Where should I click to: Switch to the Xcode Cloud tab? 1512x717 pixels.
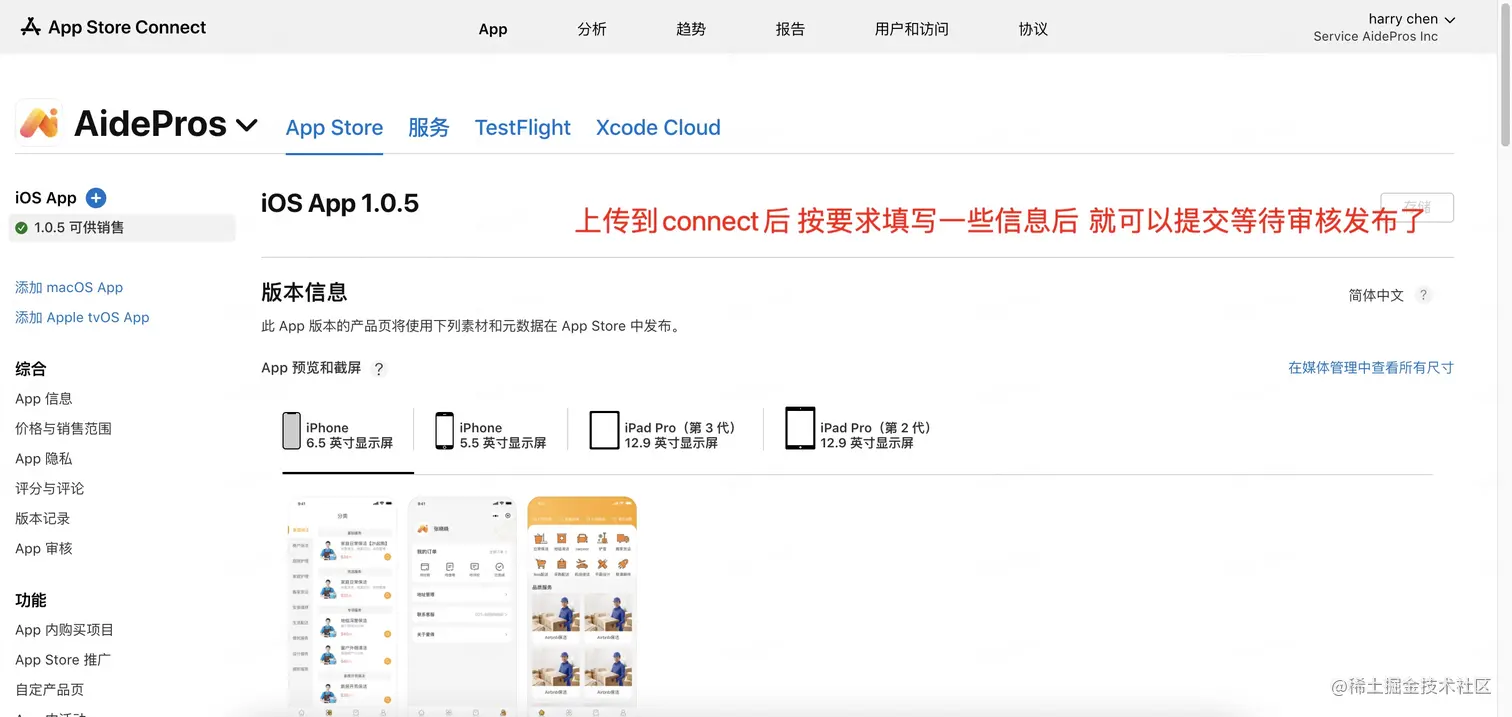click(658, 128)
